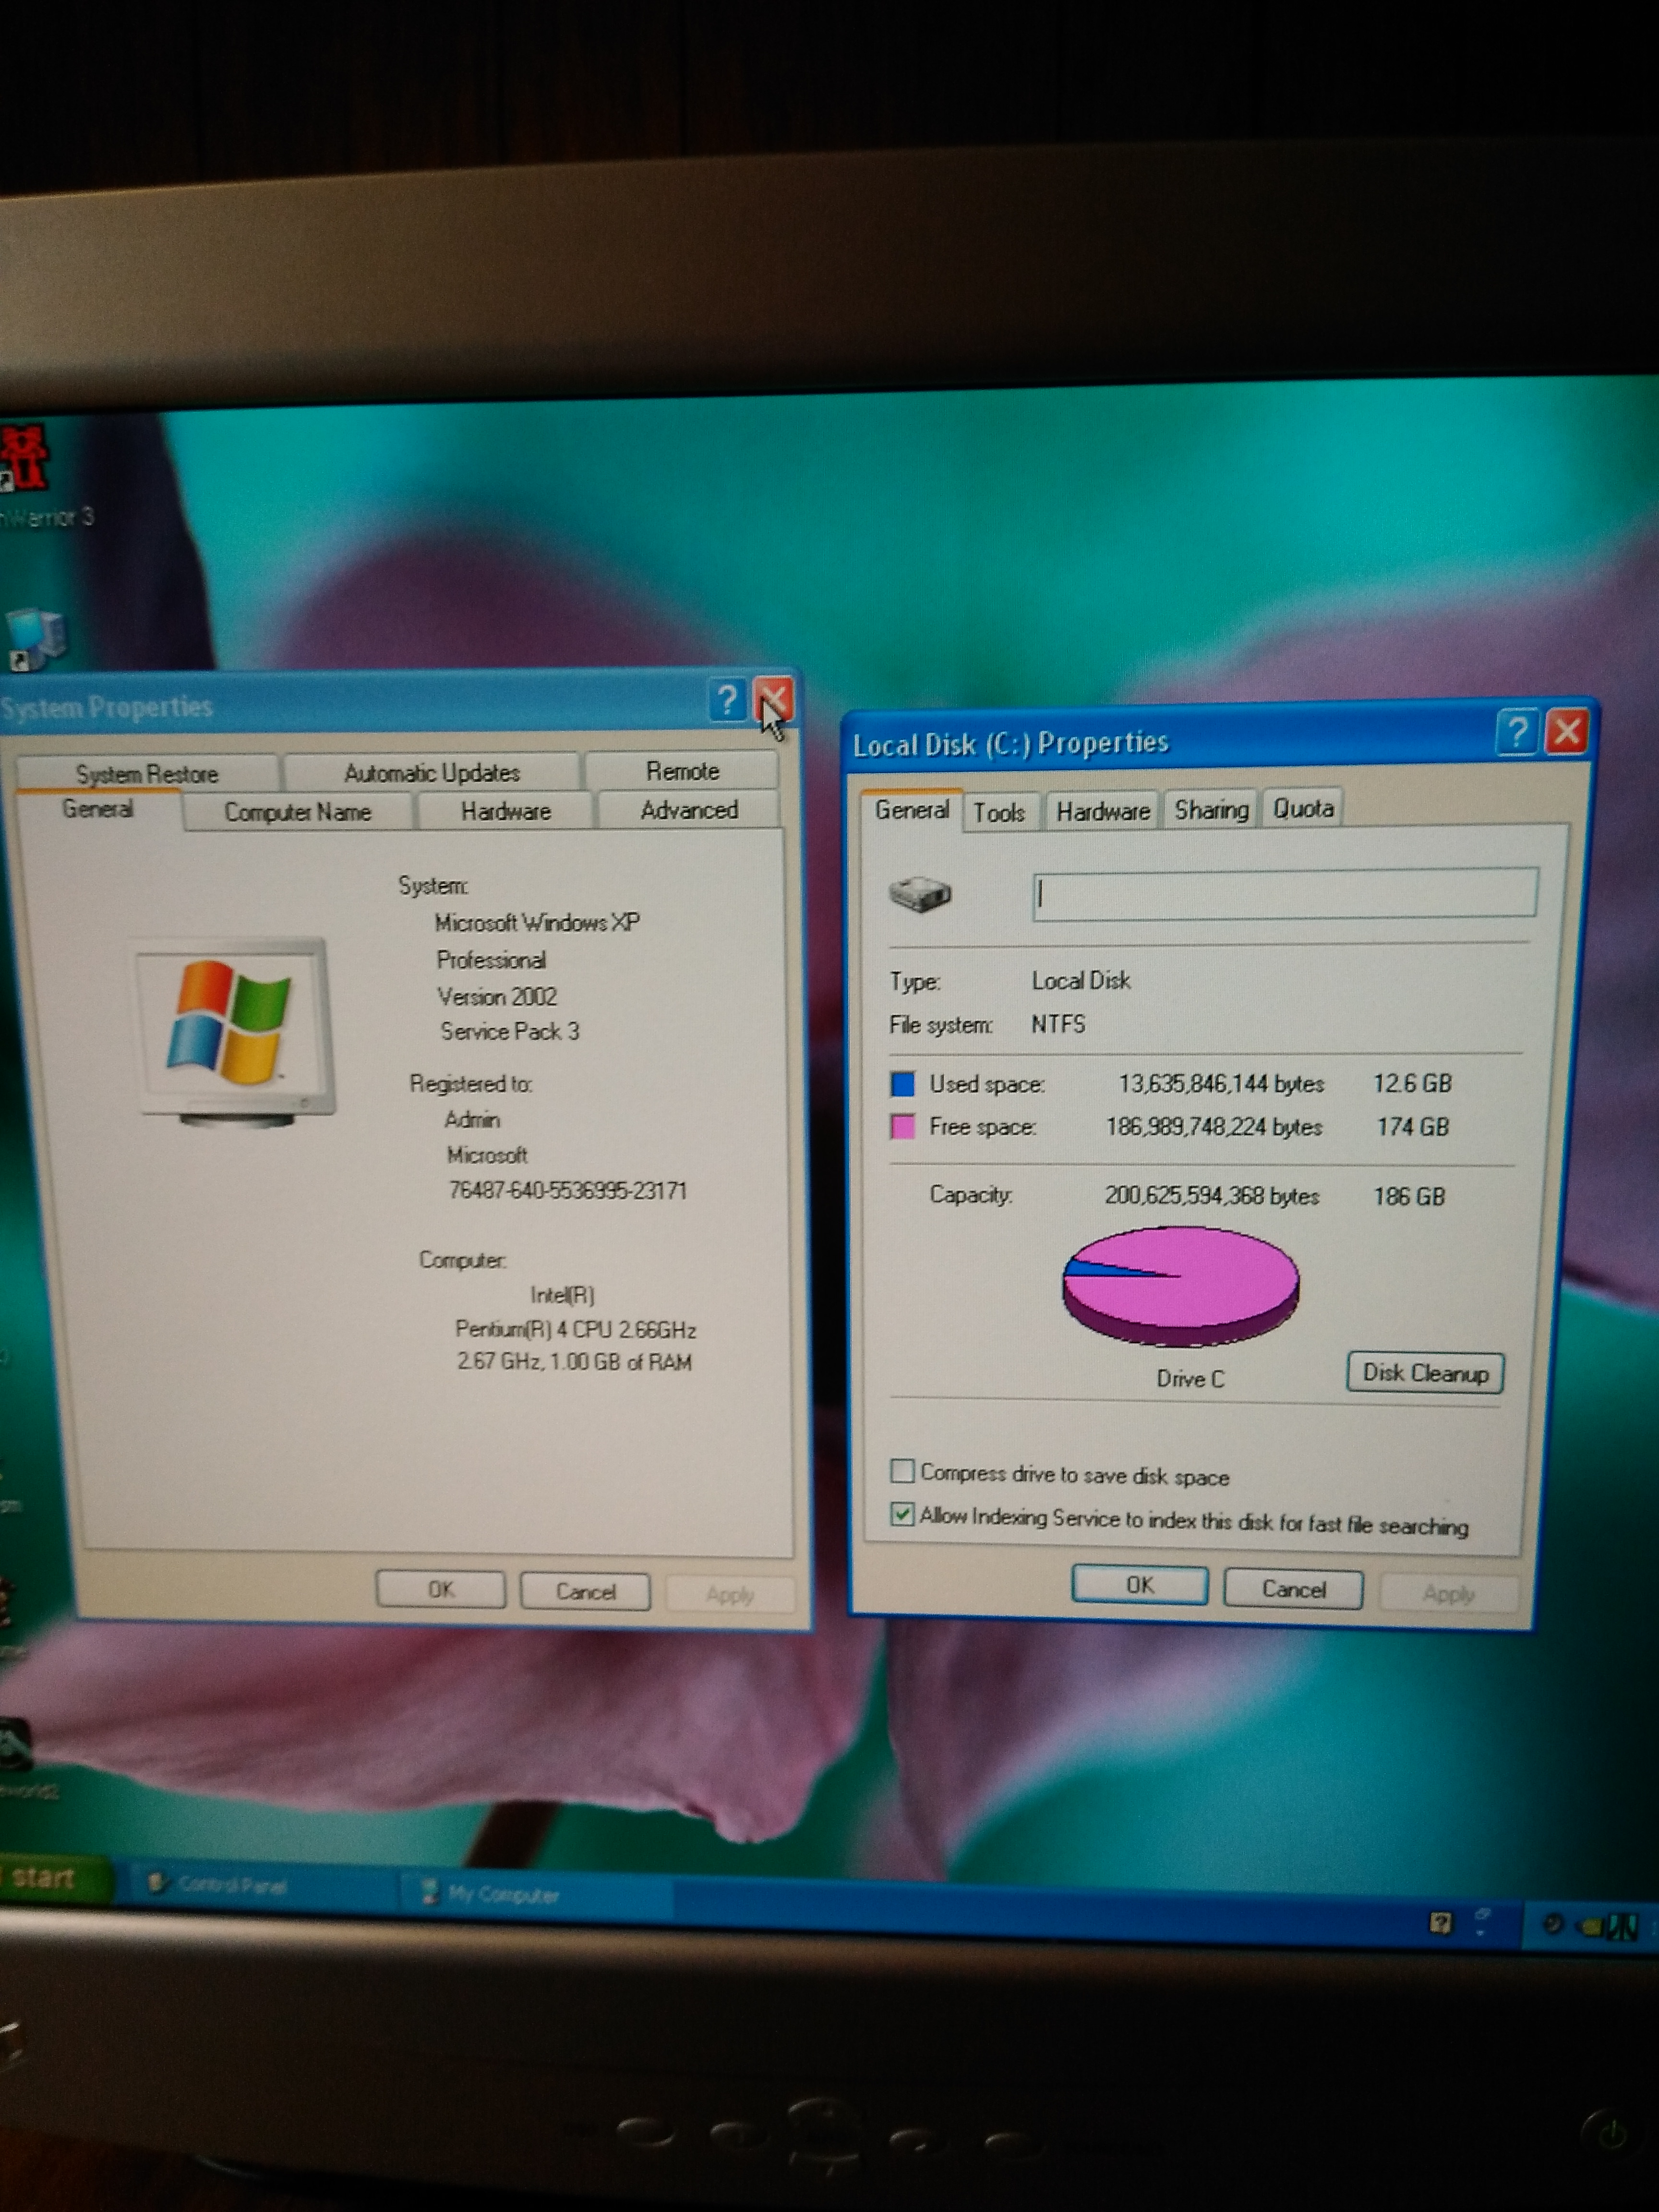This screenshot has height=2212, width=1659.
Task: Click 'Pentium(R) 4 CPU 2.66GHz' text
Action: (575, 1329)
